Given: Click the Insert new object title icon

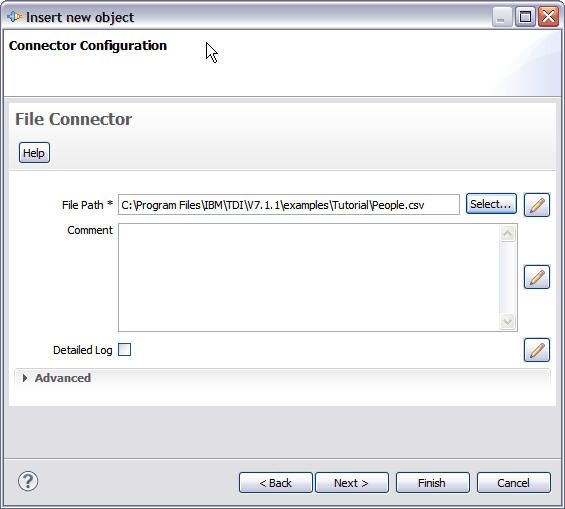Looking at the screenshot, I should coord(14,17).
